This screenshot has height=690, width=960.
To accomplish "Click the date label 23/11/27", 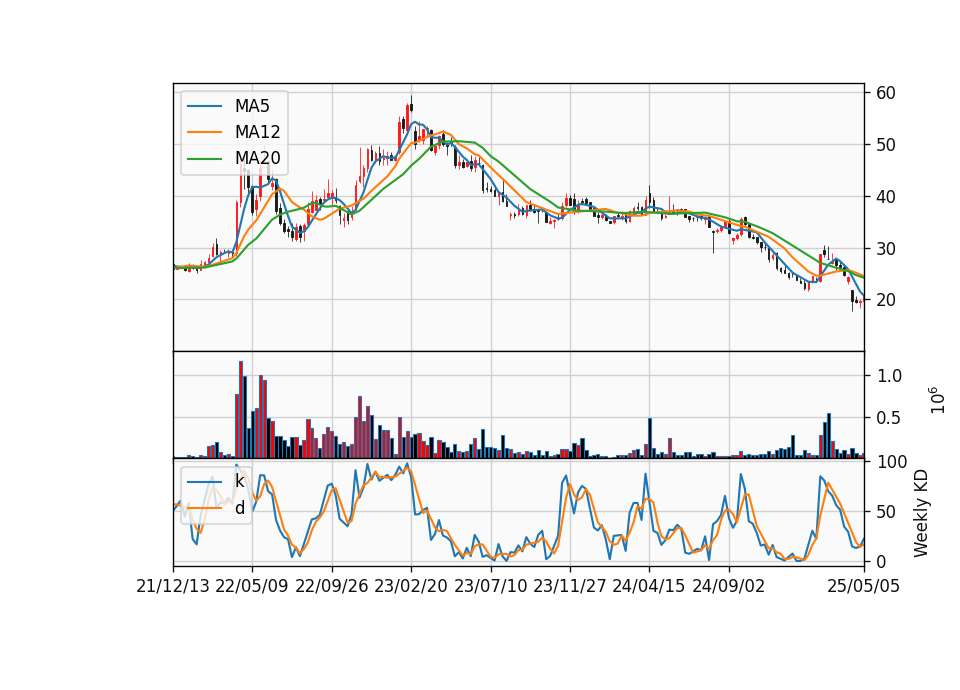I will coord(570,586).
